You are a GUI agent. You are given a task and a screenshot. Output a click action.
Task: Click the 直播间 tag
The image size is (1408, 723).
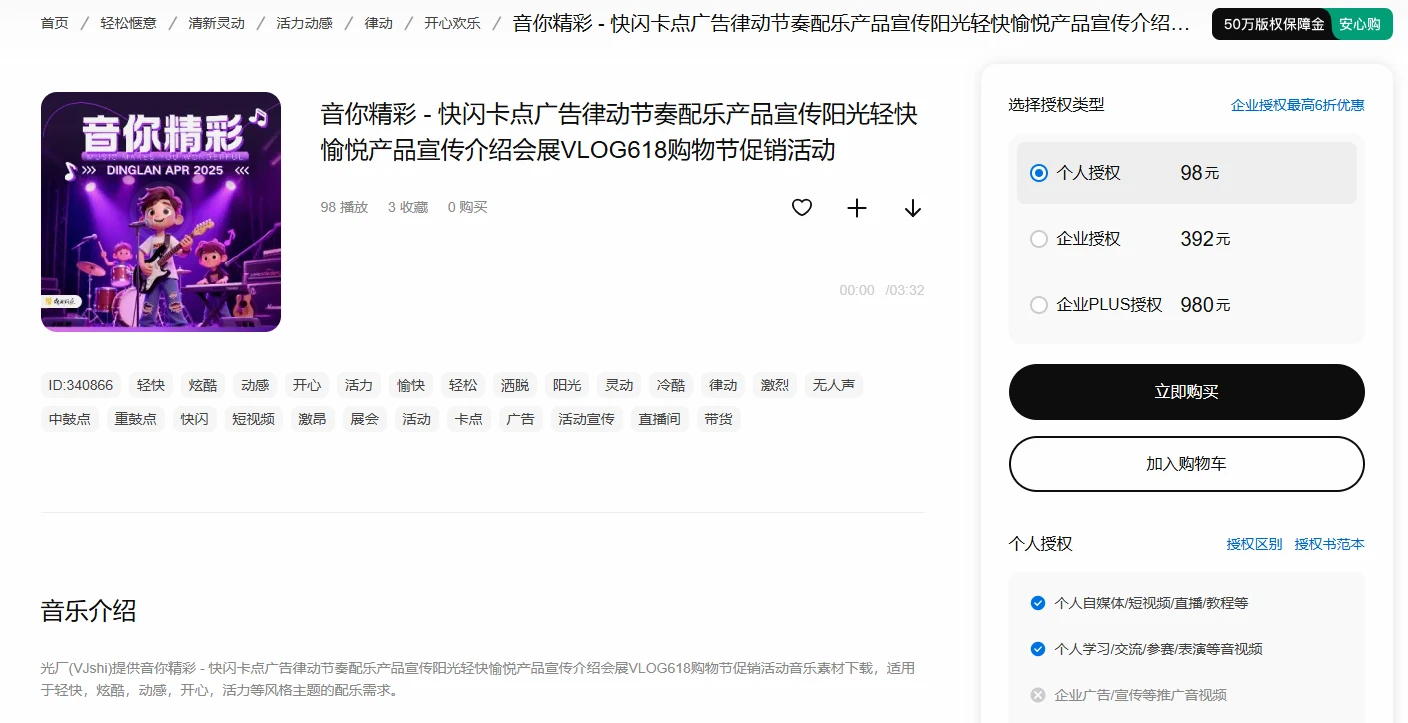click(660, 419)
